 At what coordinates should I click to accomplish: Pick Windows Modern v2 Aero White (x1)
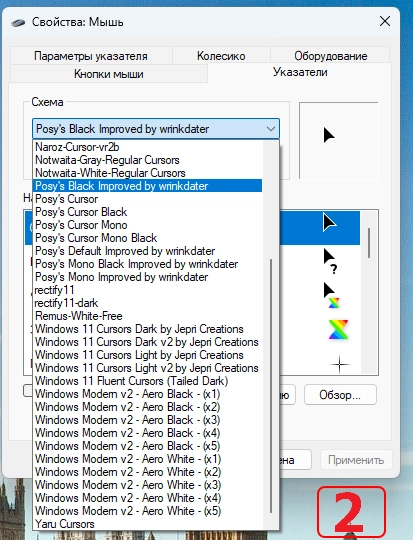[147, 459]
